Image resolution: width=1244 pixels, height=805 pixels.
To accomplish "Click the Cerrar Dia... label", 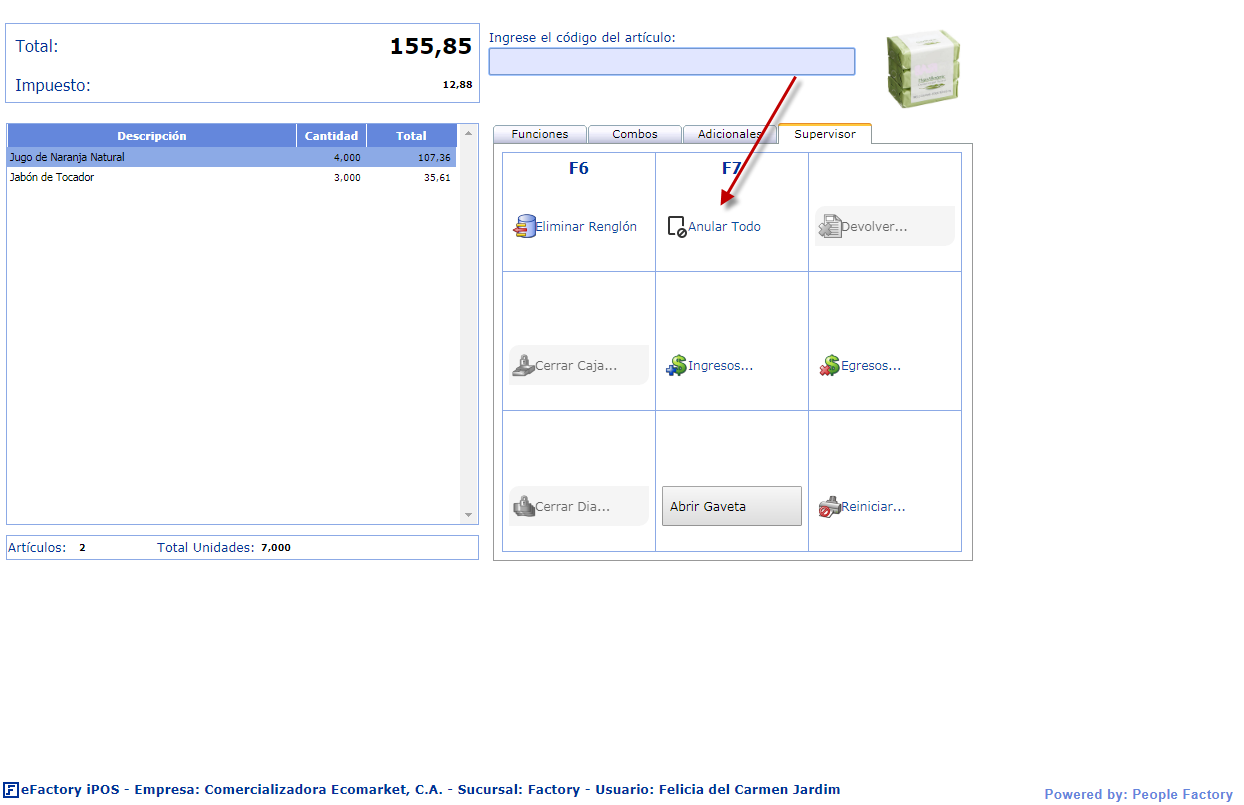I will click(x=572, y=507).
